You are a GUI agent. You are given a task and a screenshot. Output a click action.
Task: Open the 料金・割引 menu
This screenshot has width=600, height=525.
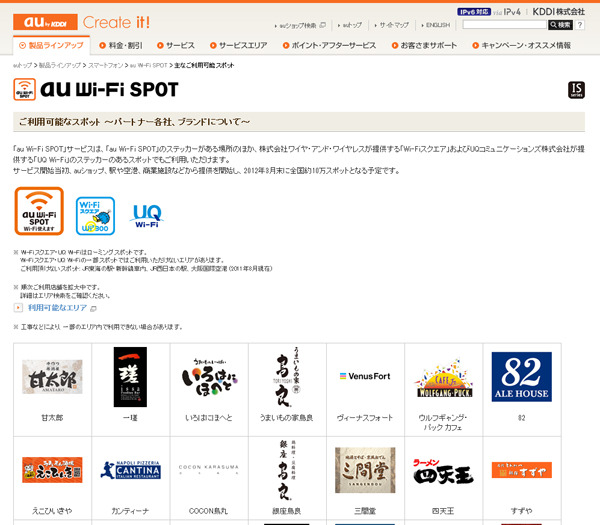tap(121, 46)
